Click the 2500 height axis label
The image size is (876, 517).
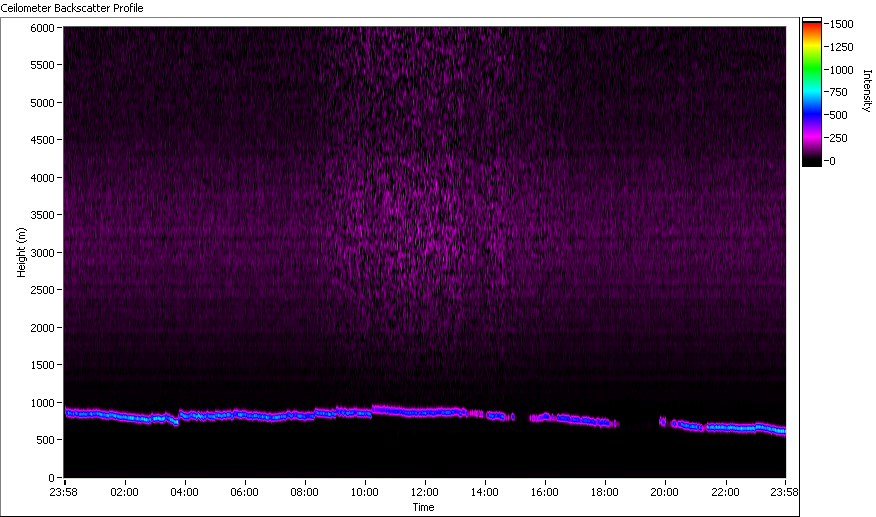coord(42,290)
